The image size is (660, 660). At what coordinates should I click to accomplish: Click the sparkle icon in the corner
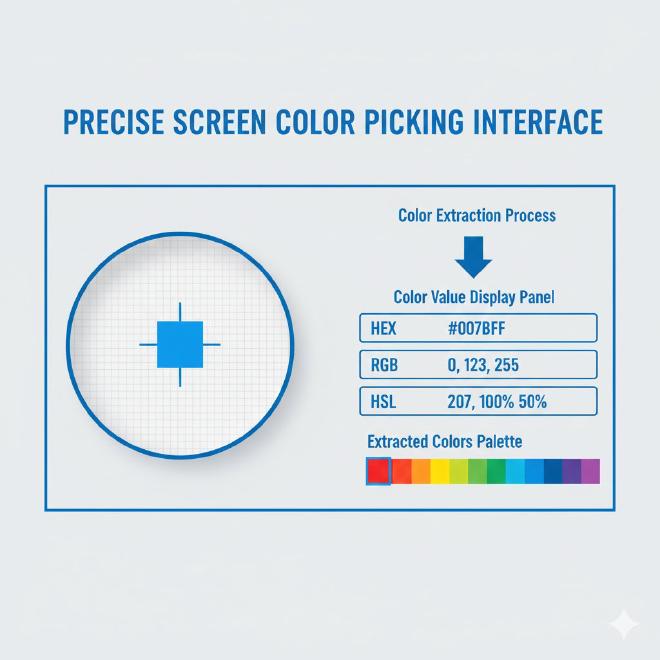(626, 625)
